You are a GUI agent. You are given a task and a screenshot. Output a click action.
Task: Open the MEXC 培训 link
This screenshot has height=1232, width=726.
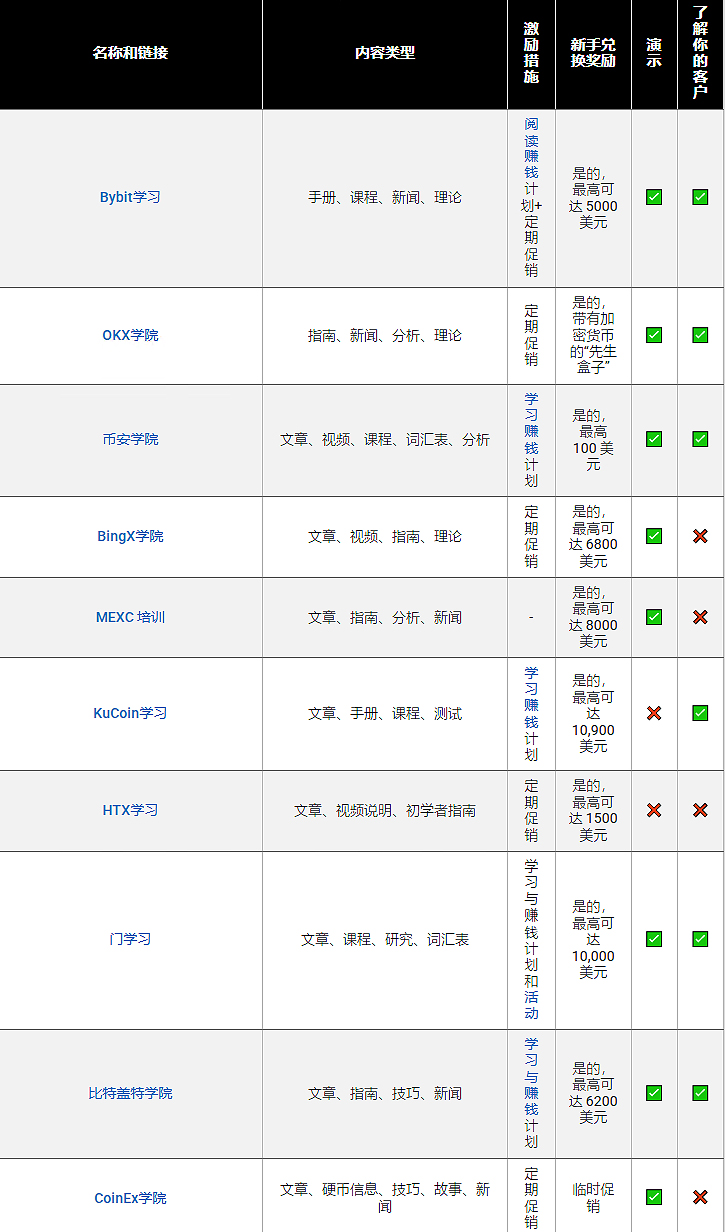tap(130, 617)
